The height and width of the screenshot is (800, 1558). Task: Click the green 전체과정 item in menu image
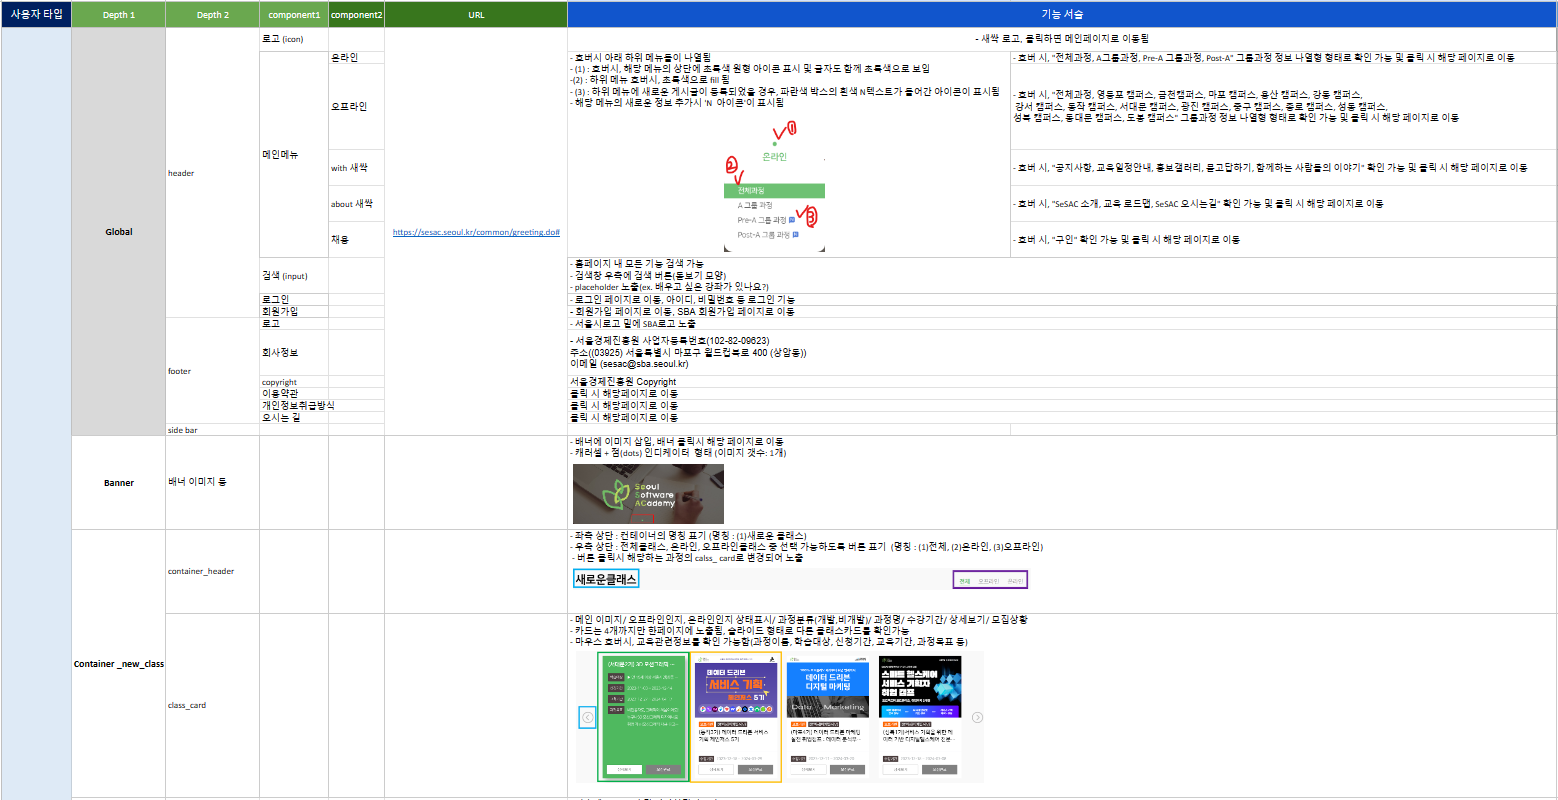click(775, 191)
